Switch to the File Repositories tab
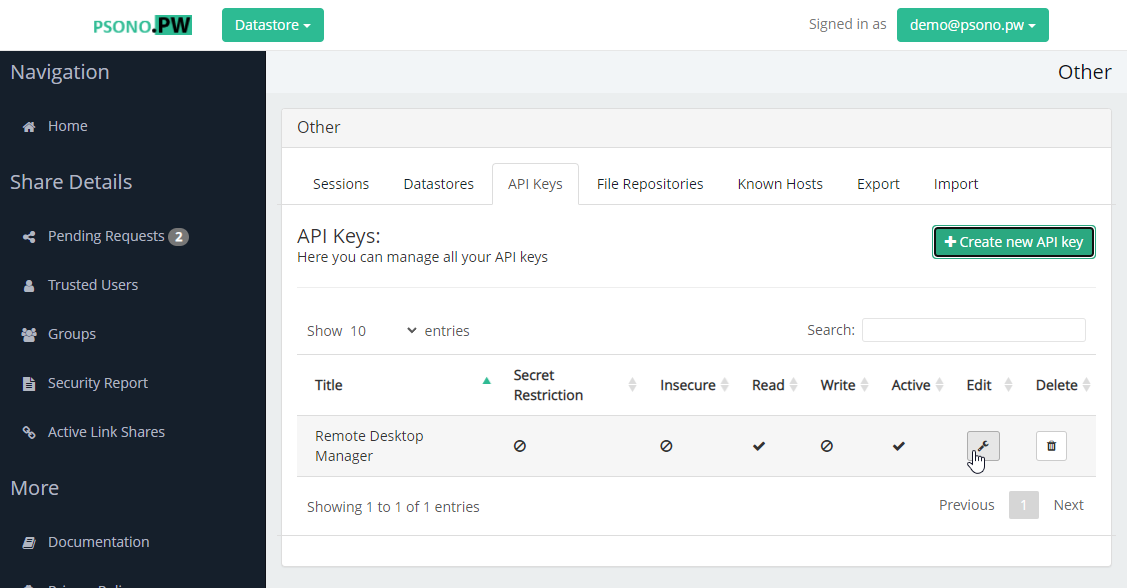The image size is (1127, 588). click(650, 184)
